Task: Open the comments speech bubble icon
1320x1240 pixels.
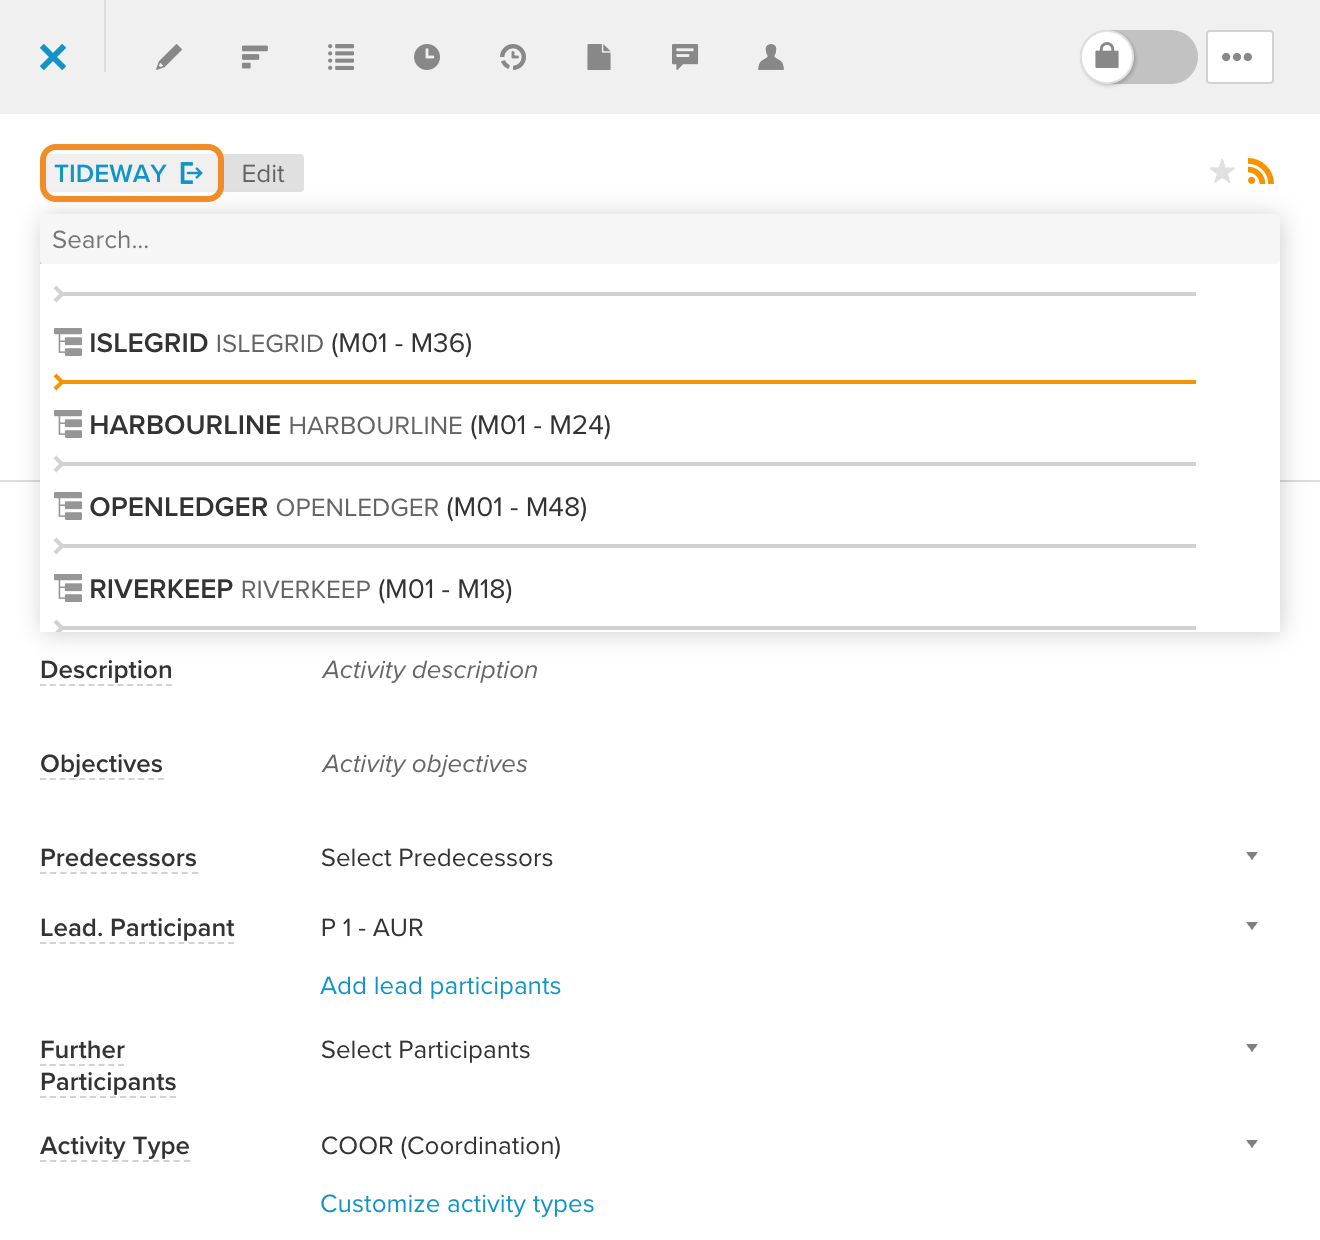Action: coord(685,57)
